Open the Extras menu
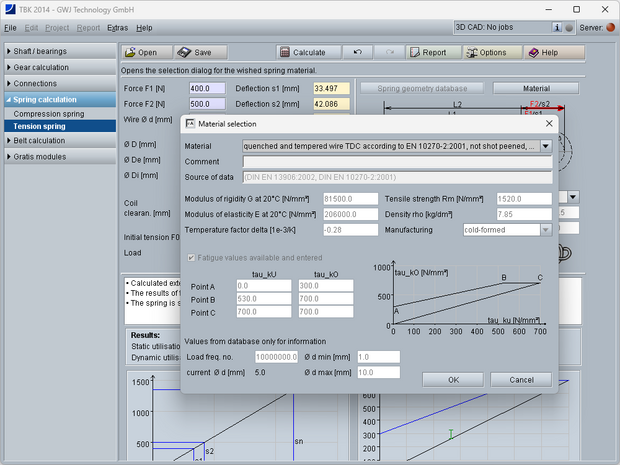Viewport: 620px width, 465px height. 117,28
